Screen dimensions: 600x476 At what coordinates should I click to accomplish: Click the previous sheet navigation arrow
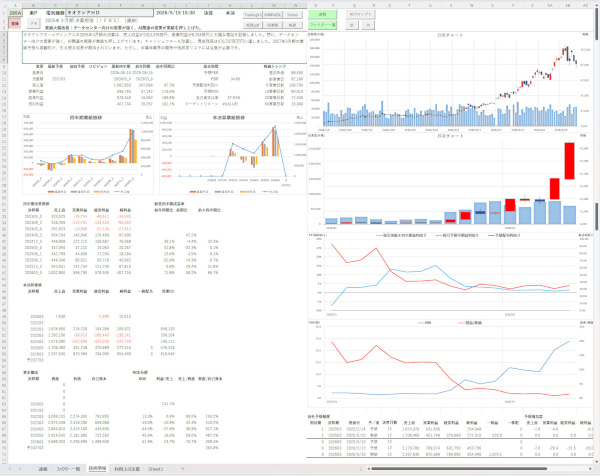pos(10,469)
